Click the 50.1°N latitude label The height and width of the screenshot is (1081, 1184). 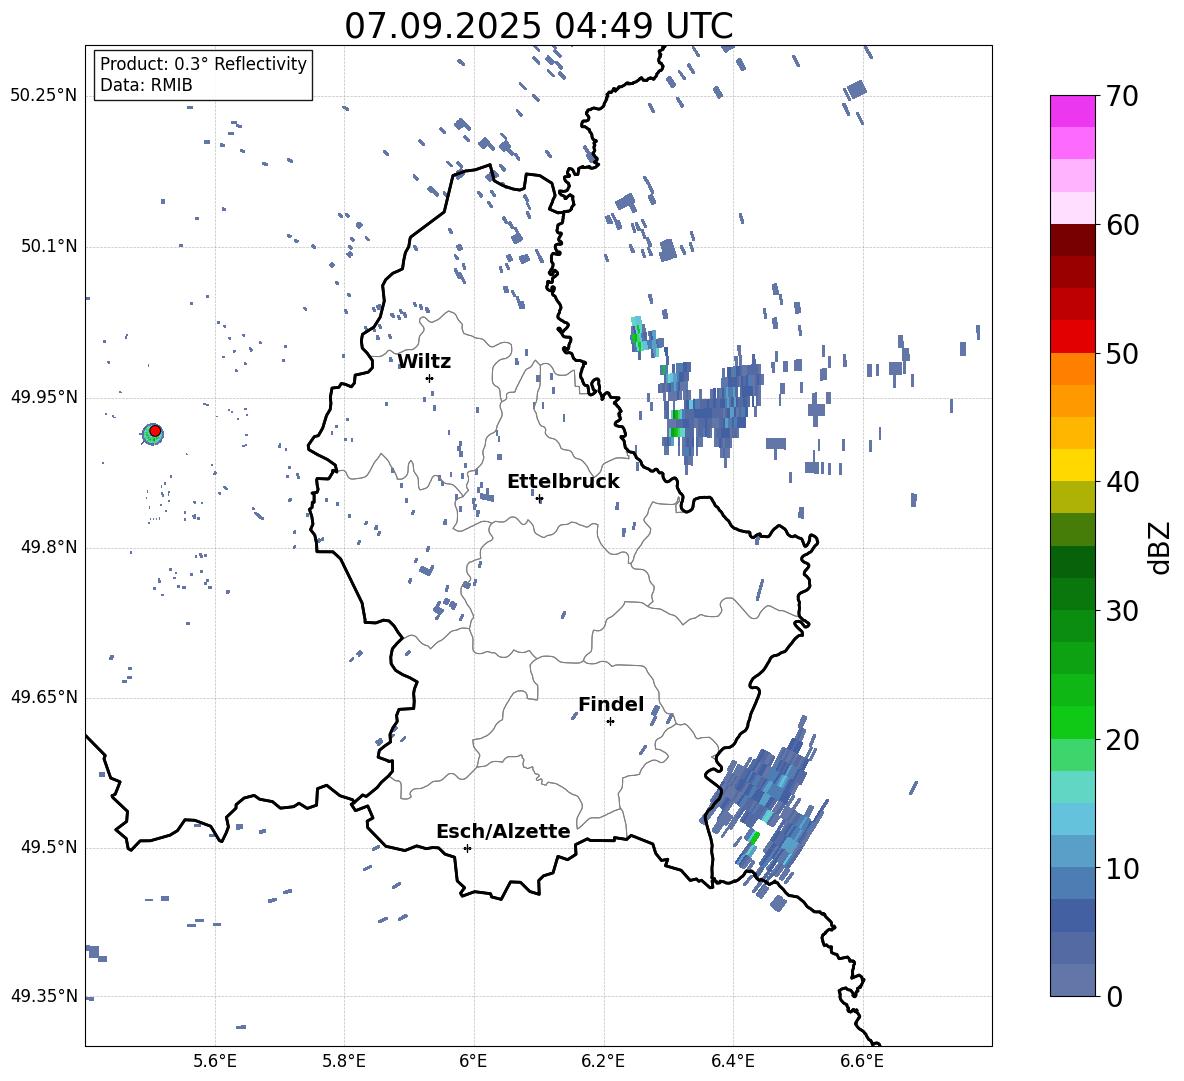[x=49, y=246]
